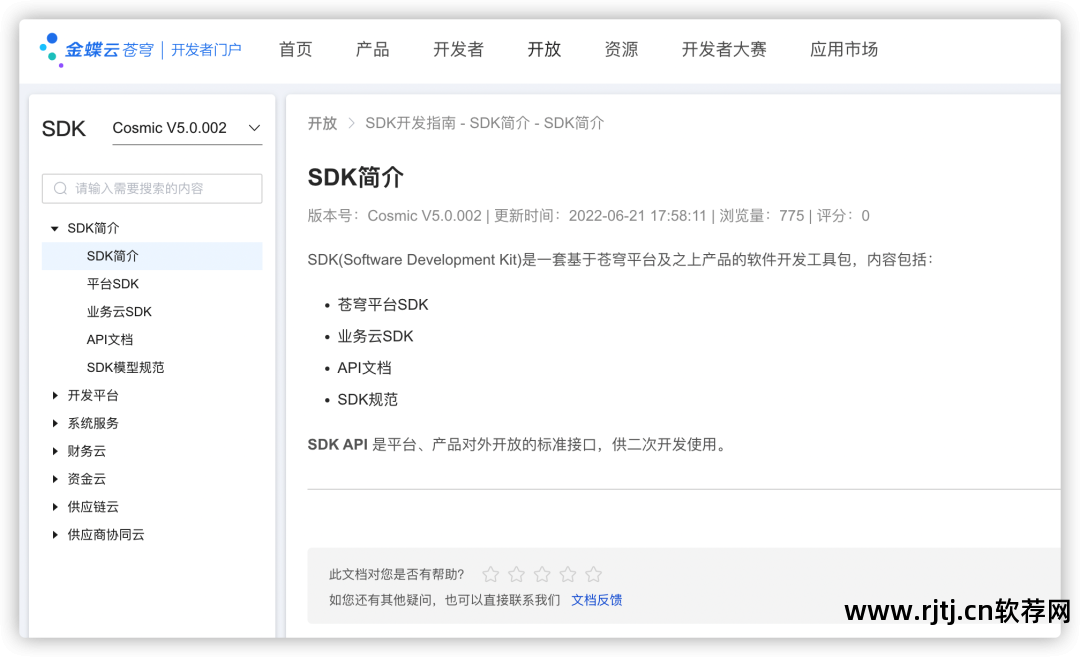Viewport: 1080px width, 657px height.
Task: Select 平台SDK in the sidebar tree
Action: point(113,284)
